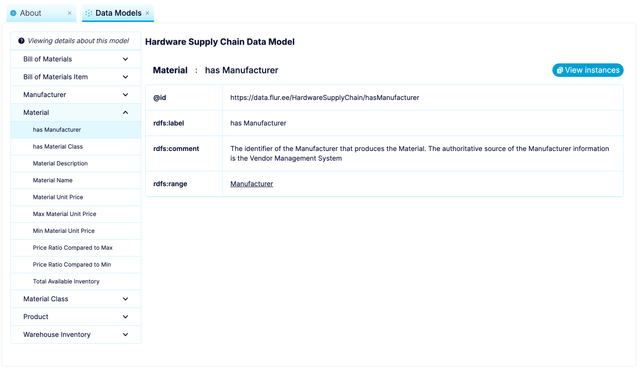
Task: Click the View instances button
Action: (588, 70)
